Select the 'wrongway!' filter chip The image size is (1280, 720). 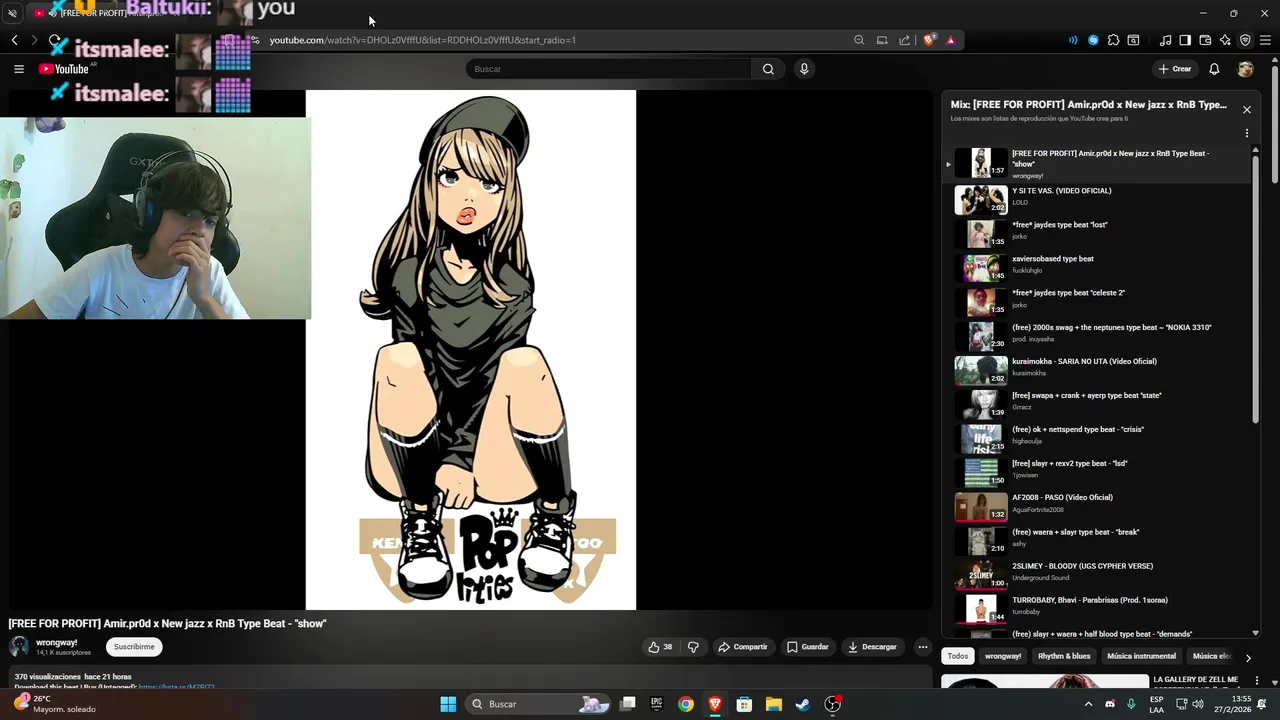pos(1003,656)
